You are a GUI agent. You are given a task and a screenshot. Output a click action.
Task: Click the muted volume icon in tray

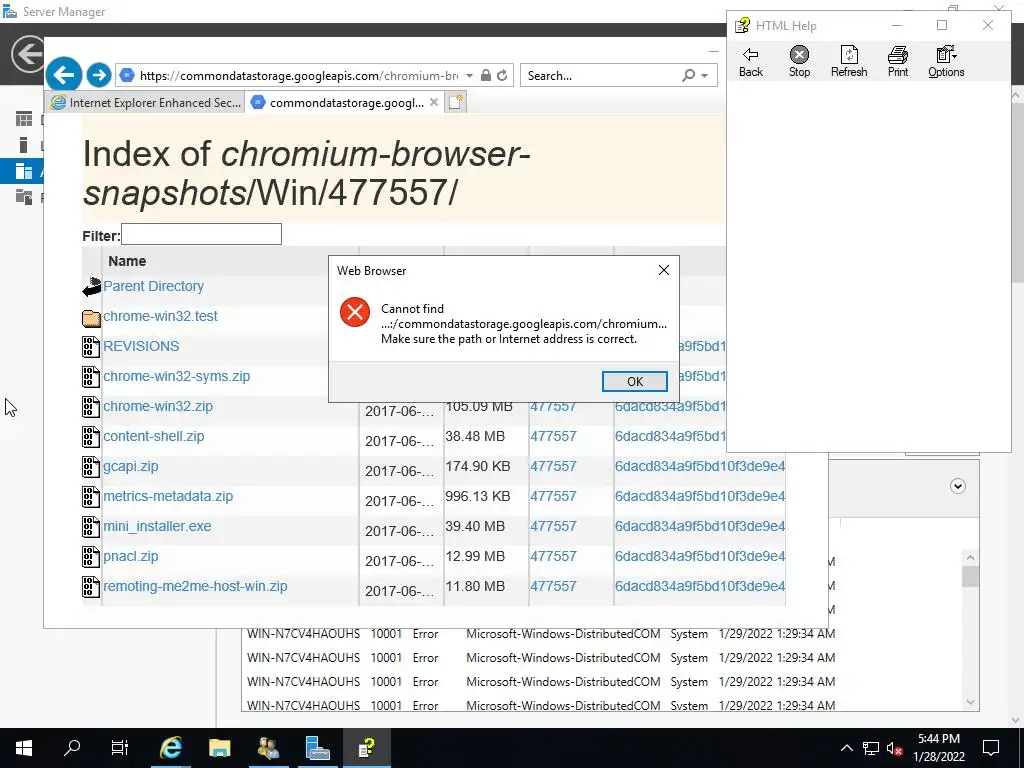click(894, 748)
